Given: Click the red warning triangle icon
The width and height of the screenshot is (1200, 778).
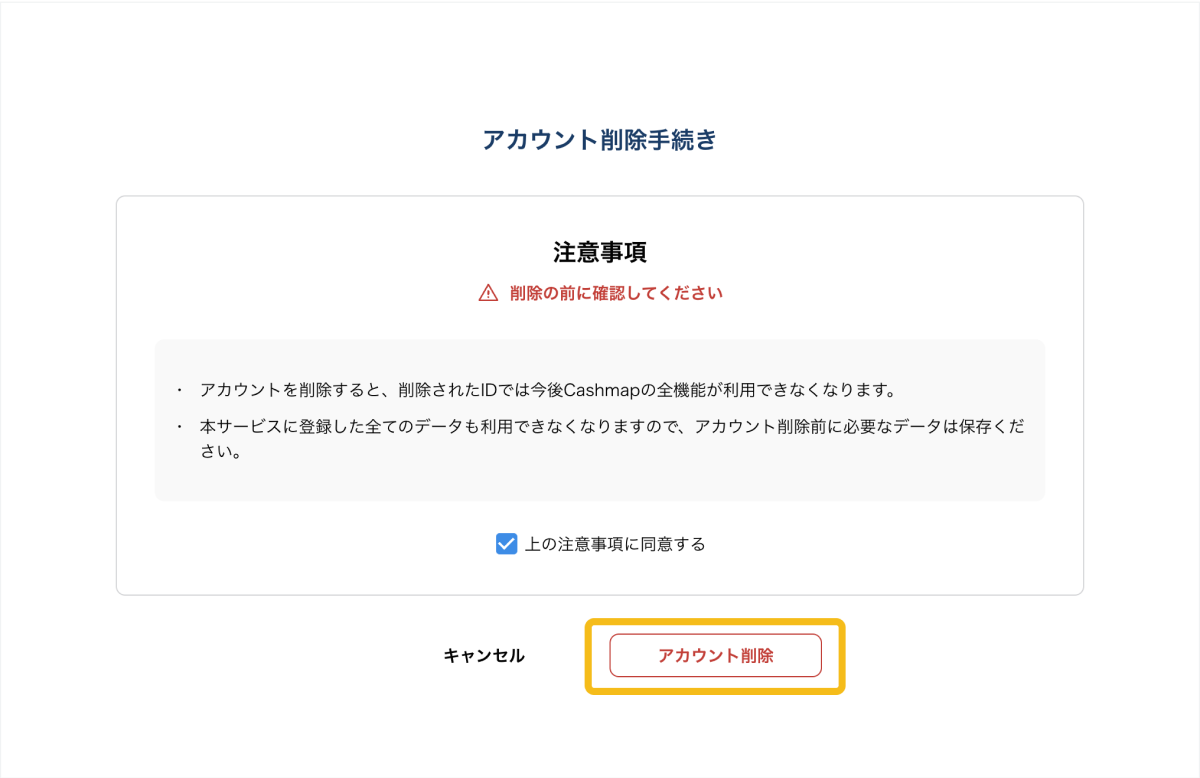Looking at the screenshot, I should 488,293.
